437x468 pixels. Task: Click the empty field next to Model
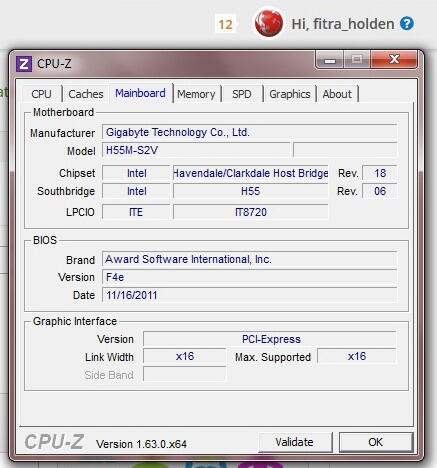point(345,150)
